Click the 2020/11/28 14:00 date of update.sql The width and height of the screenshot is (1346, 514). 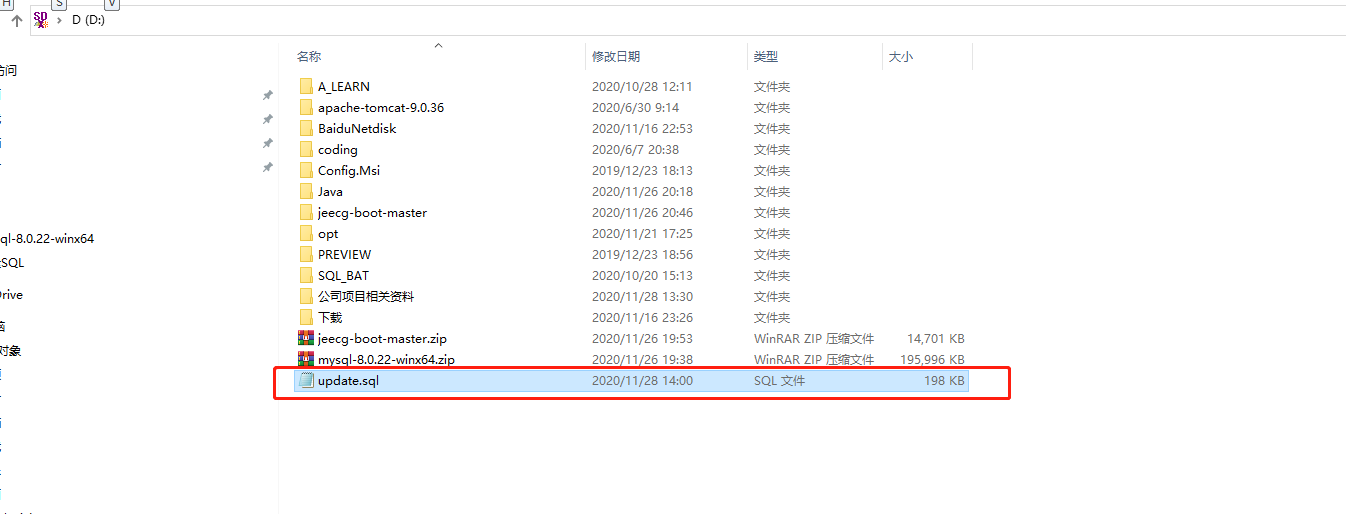(x=642, y=381)
